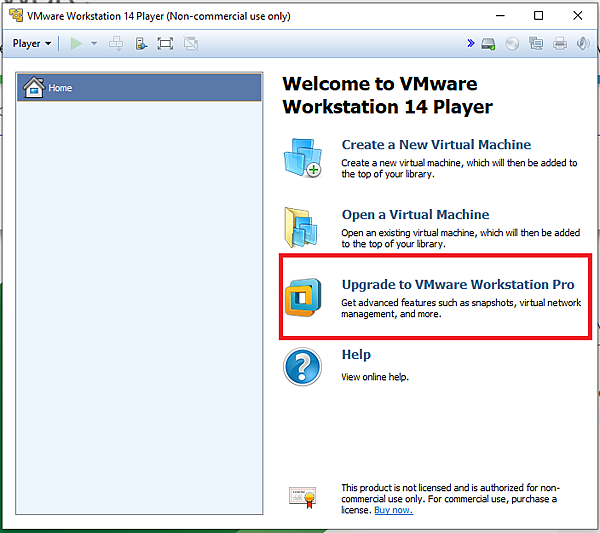The image size is (600, 533).
Task: Click the Send Ctrl+Alt+Del toolbar icon
Action: point(116,44)
